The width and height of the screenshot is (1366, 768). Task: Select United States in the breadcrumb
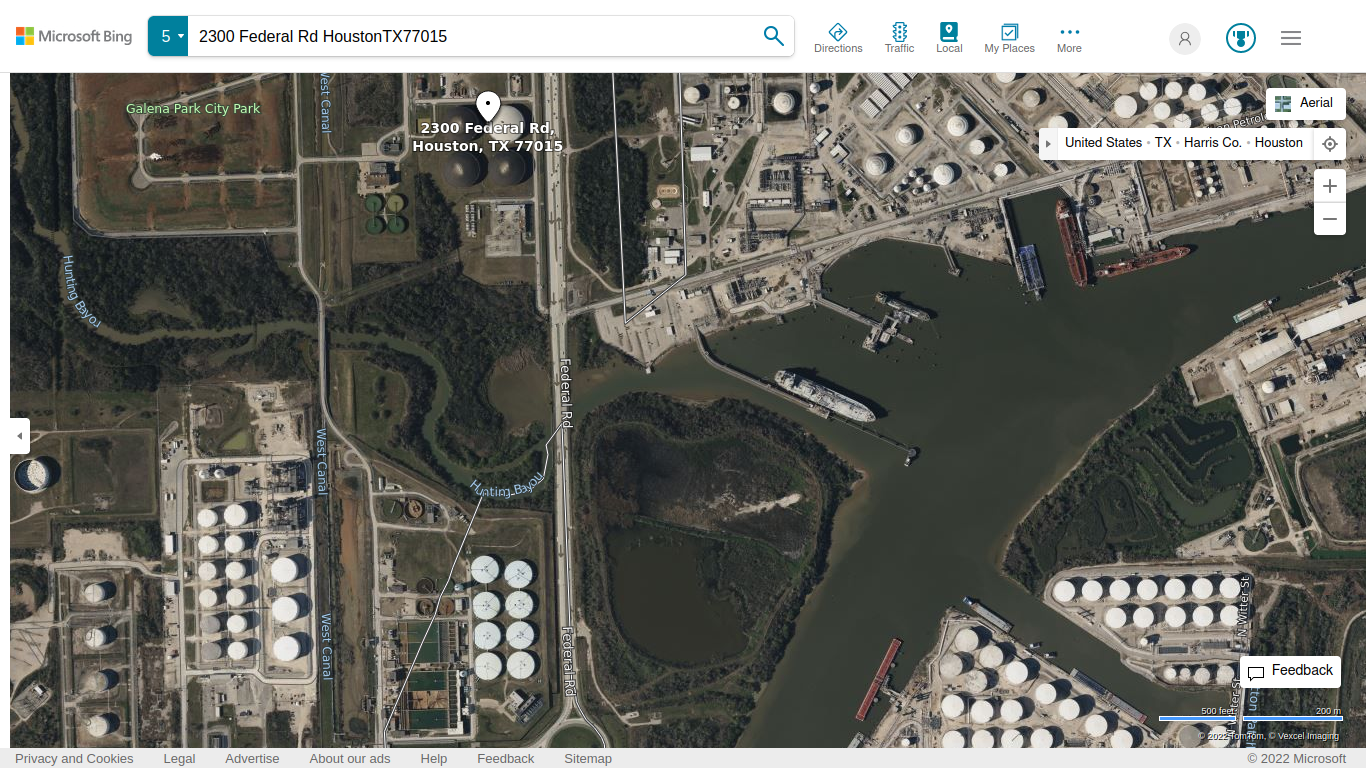point(1103,143)
